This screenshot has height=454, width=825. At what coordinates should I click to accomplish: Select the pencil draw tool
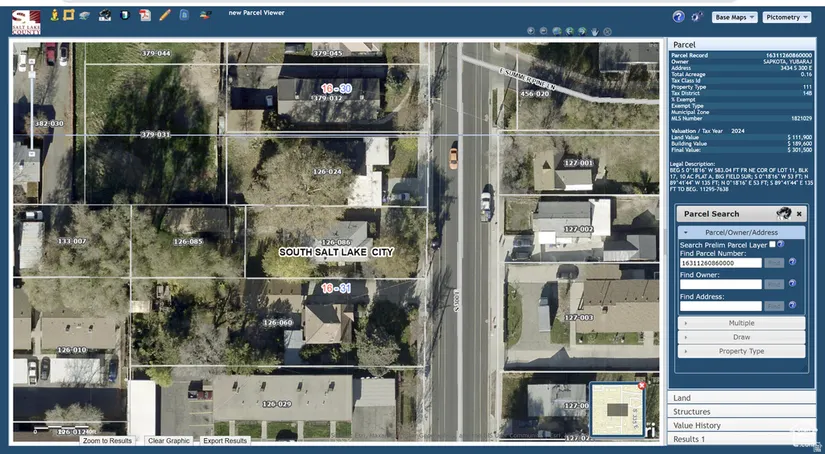pyautogui.click(x=165, y=15)
